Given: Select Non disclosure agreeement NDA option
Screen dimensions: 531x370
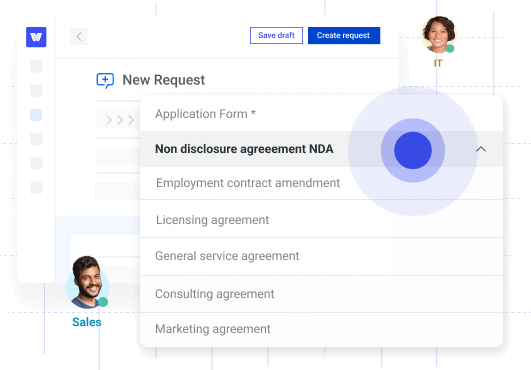Looking at the screenshot, I should click(x=321, y=149).
